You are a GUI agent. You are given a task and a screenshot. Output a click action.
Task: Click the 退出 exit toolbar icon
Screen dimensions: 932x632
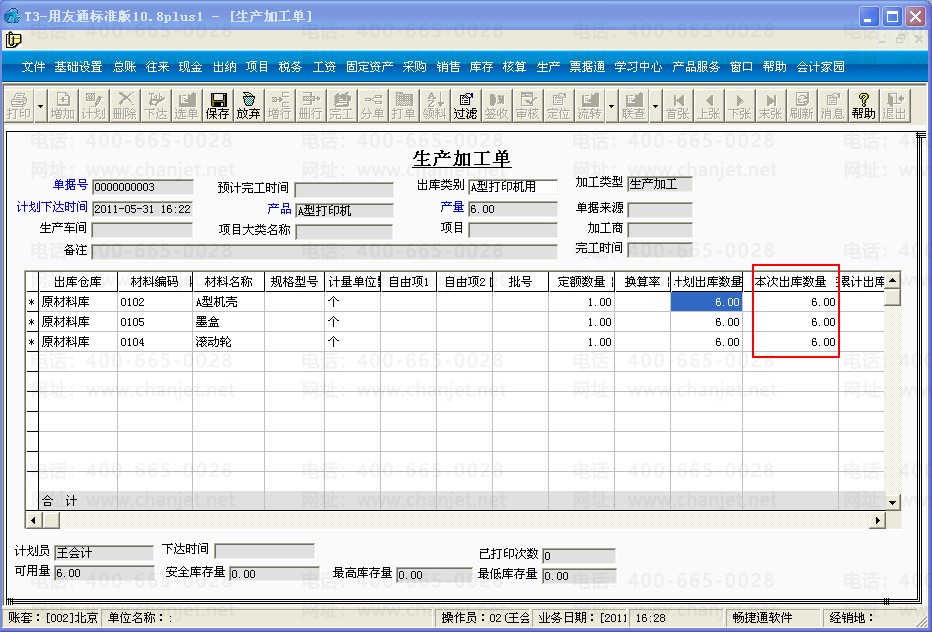coord(895,105)
